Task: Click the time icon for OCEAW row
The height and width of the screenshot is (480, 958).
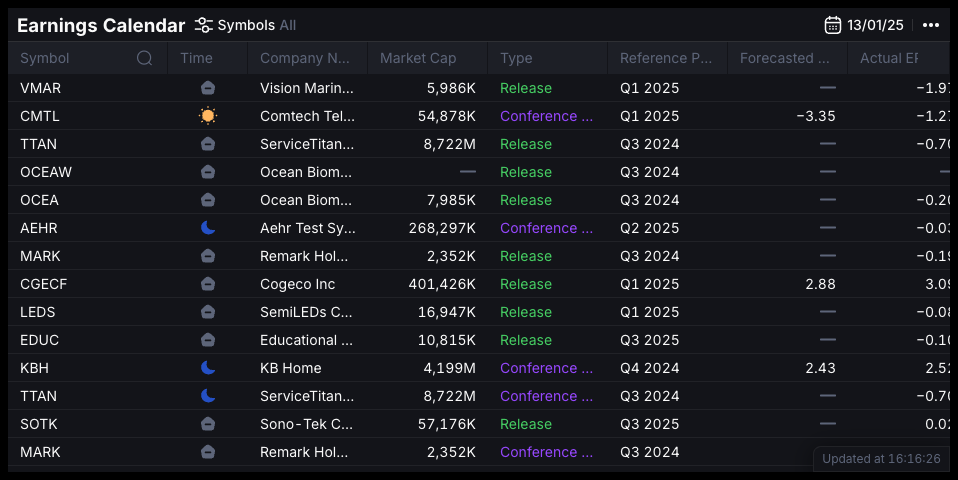Action: point(208,172)
